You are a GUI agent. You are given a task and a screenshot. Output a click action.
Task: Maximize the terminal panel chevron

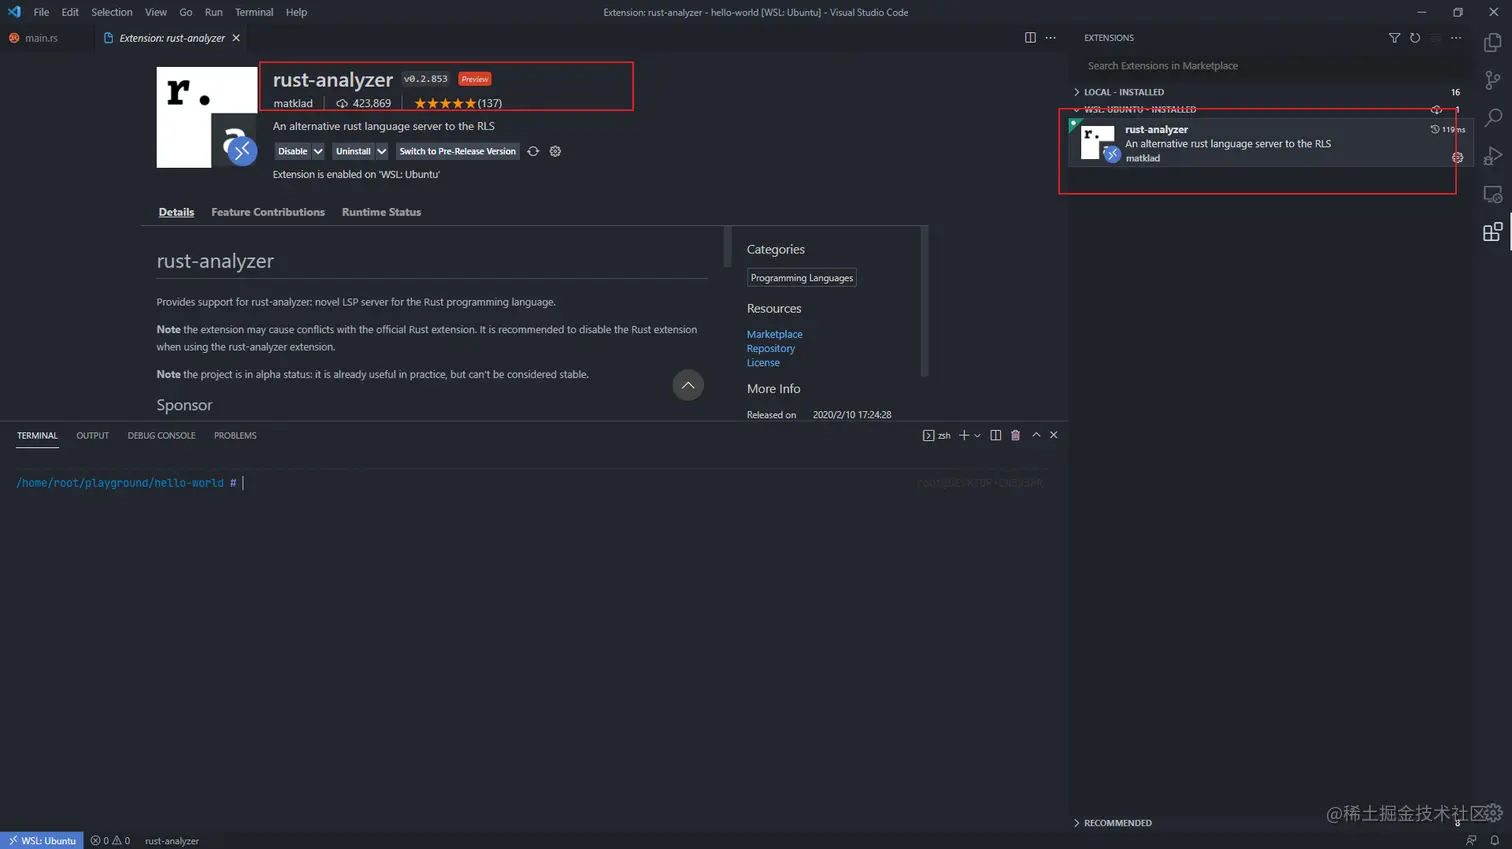[x=1036, y=435]
